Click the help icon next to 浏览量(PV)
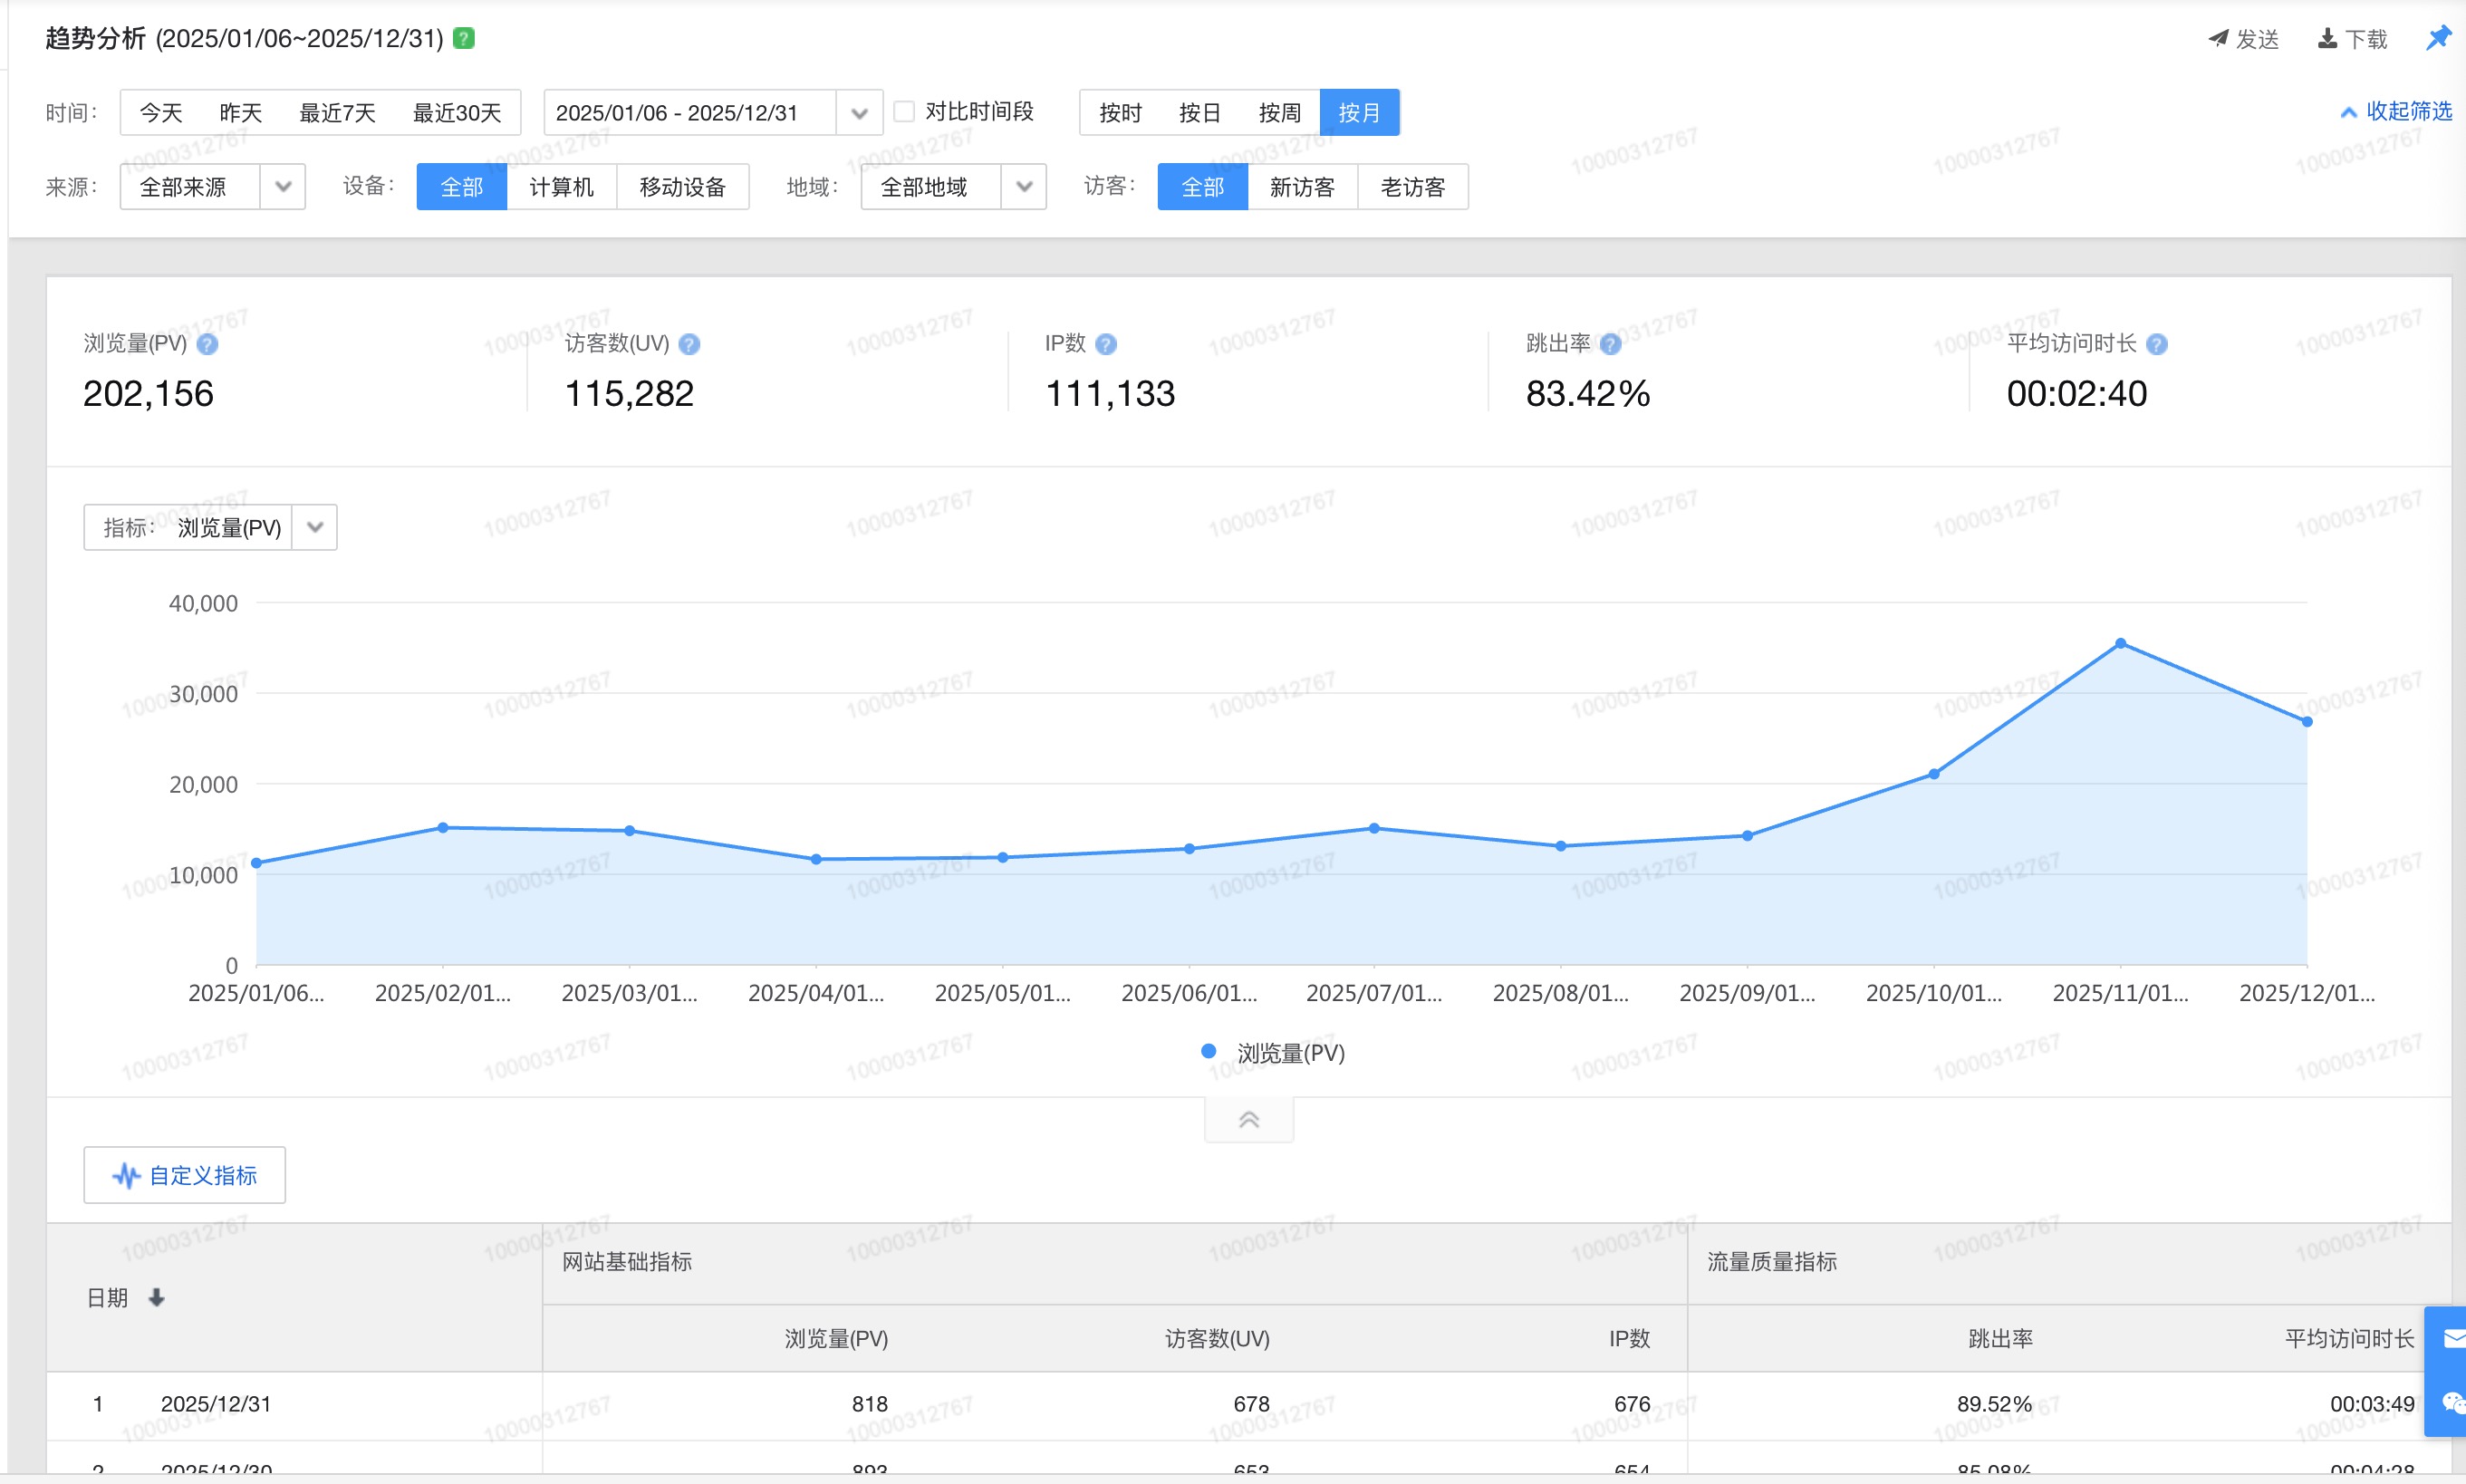The width and height of the screenshot is (2466, 1484). click(x=207, y=344)
